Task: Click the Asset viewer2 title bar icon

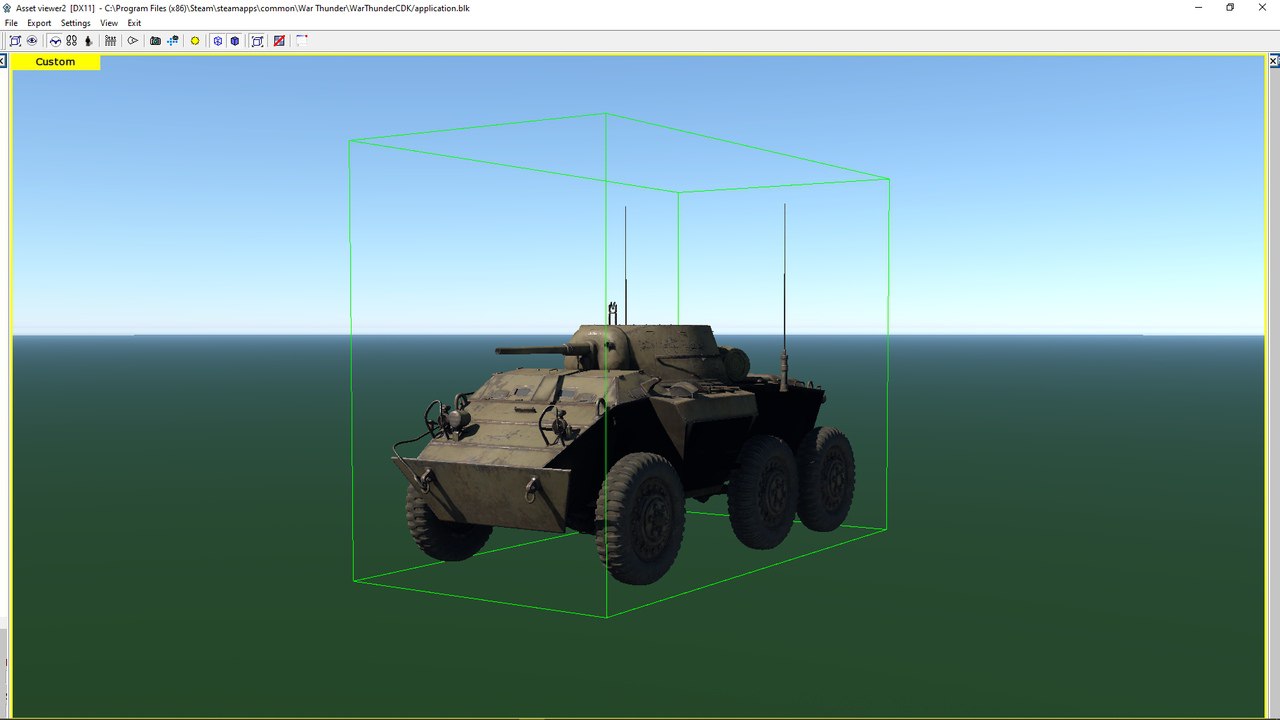Action: coord(8,7)
